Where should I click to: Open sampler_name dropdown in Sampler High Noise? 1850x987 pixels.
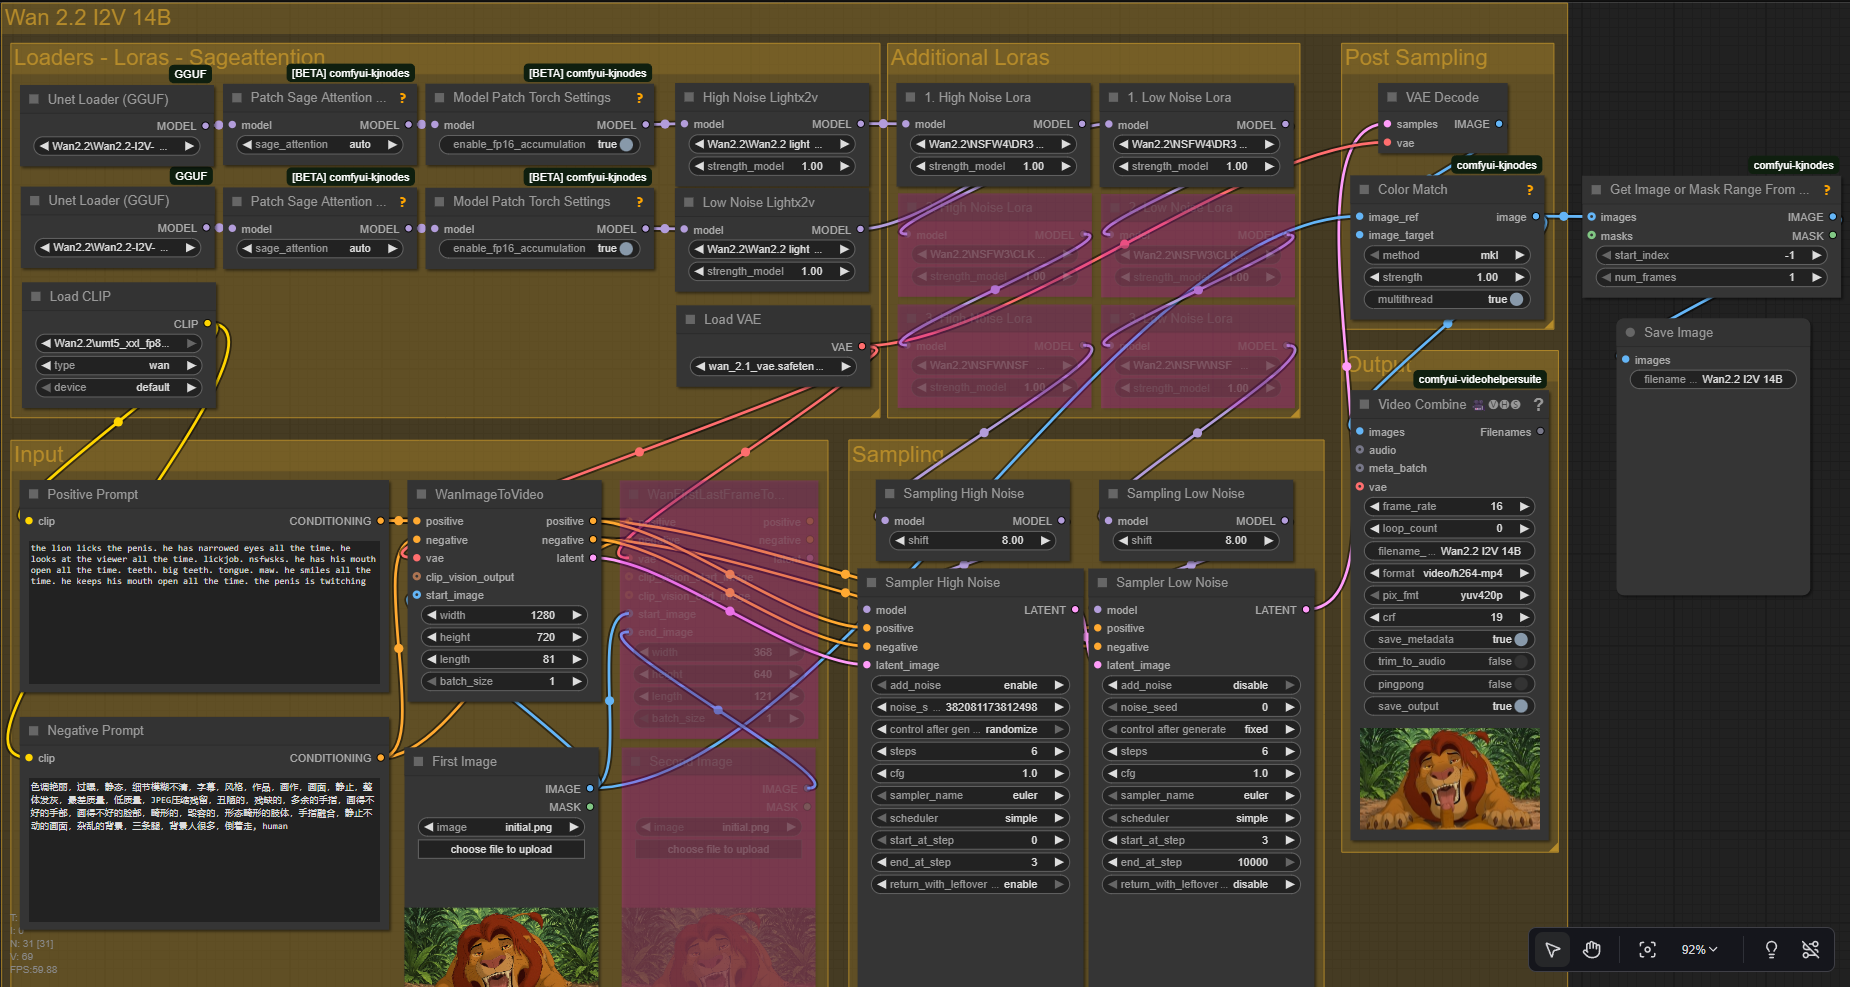click(x=970, y=796)
